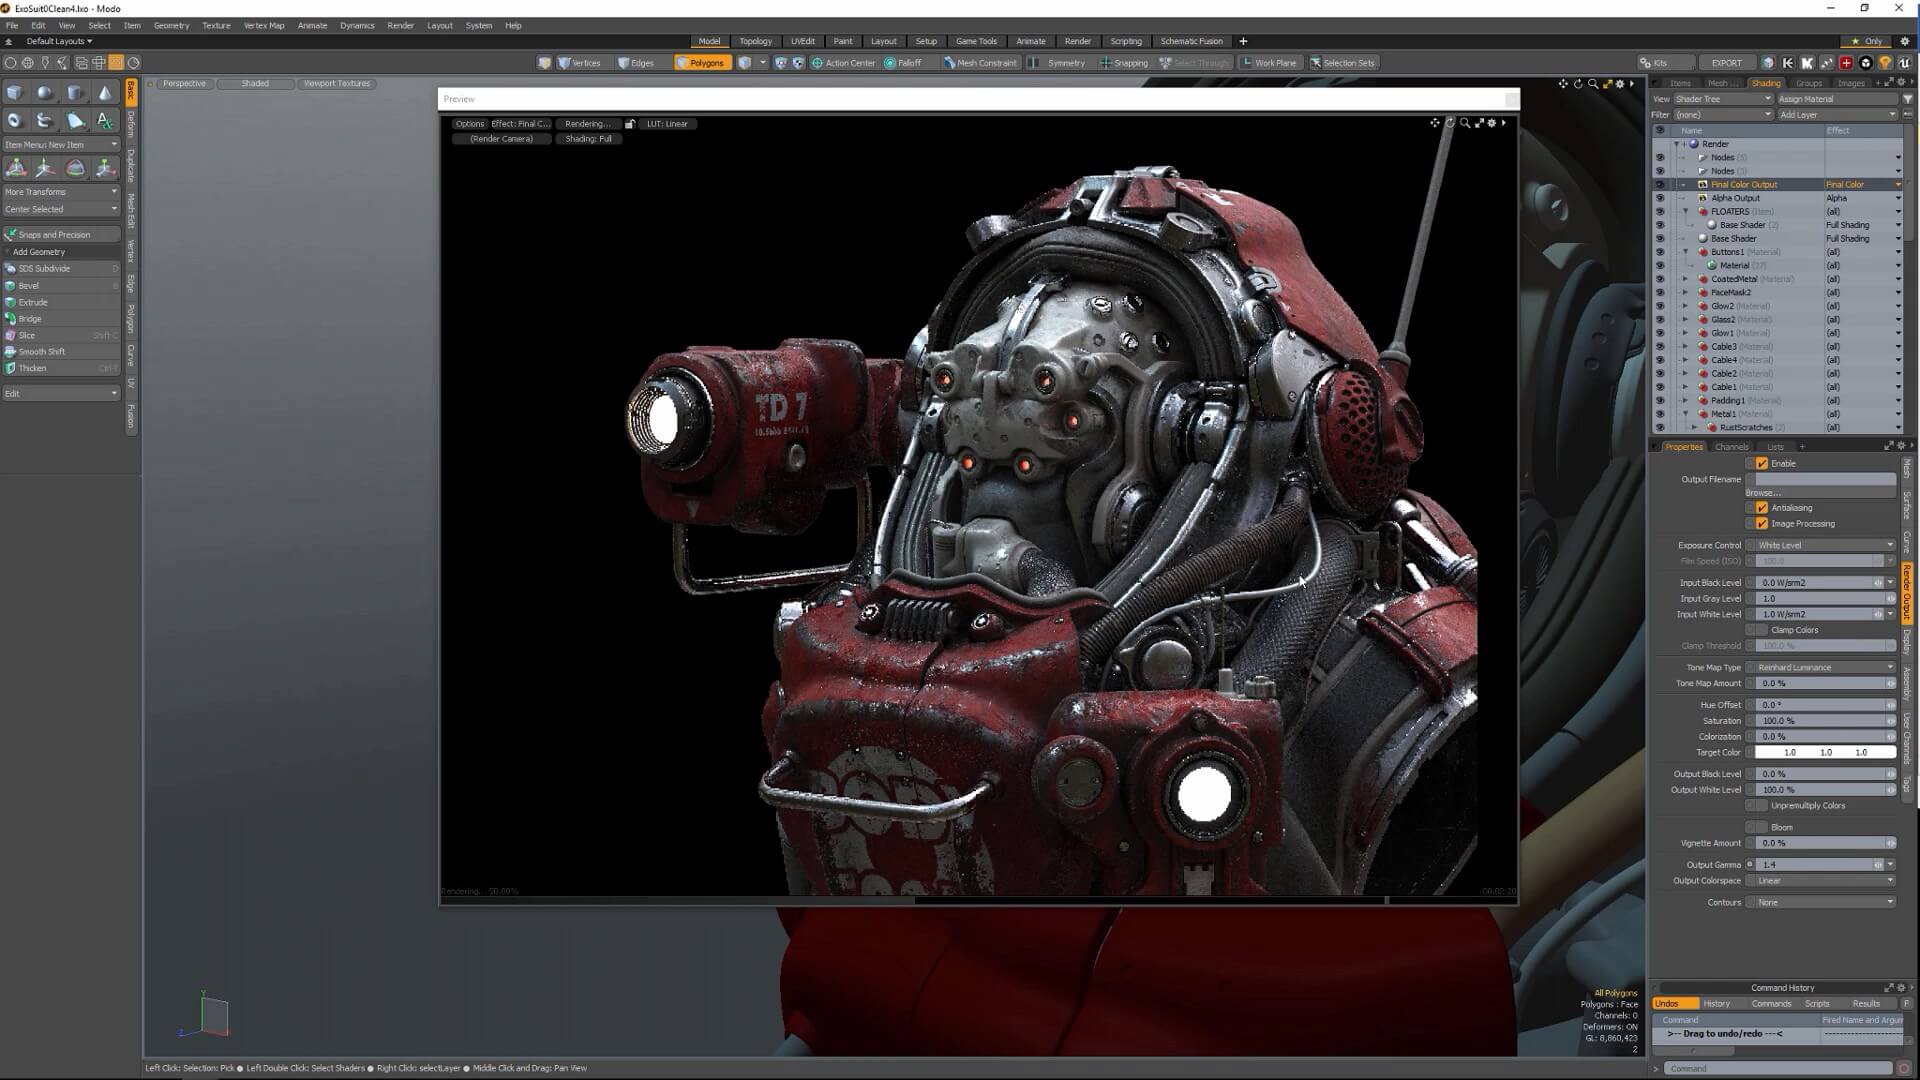
Task: Click the Target Color swatch field
Action: point(1825,752)
